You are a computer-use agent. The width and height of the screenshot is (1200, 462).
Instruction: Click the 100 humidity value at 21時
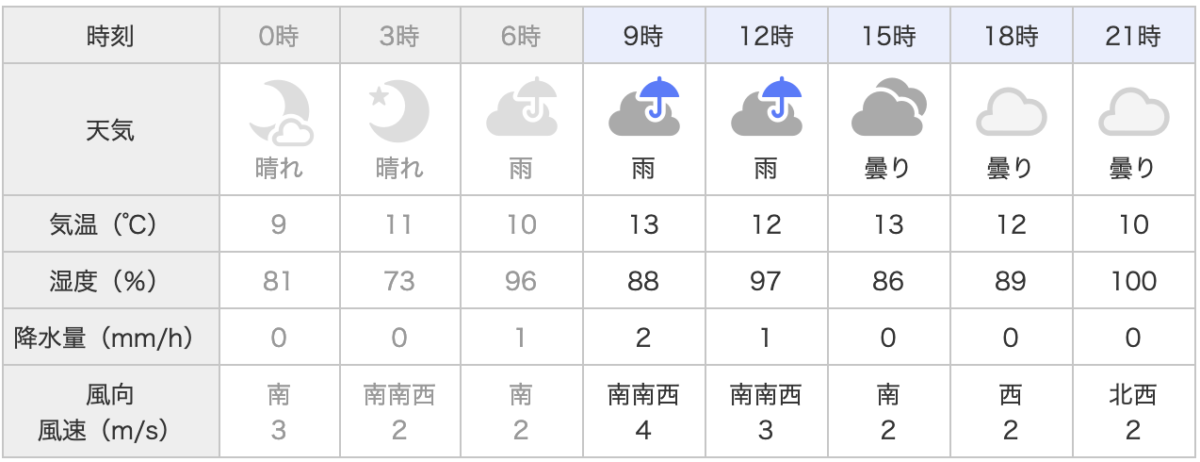(x=1133, y=281)
